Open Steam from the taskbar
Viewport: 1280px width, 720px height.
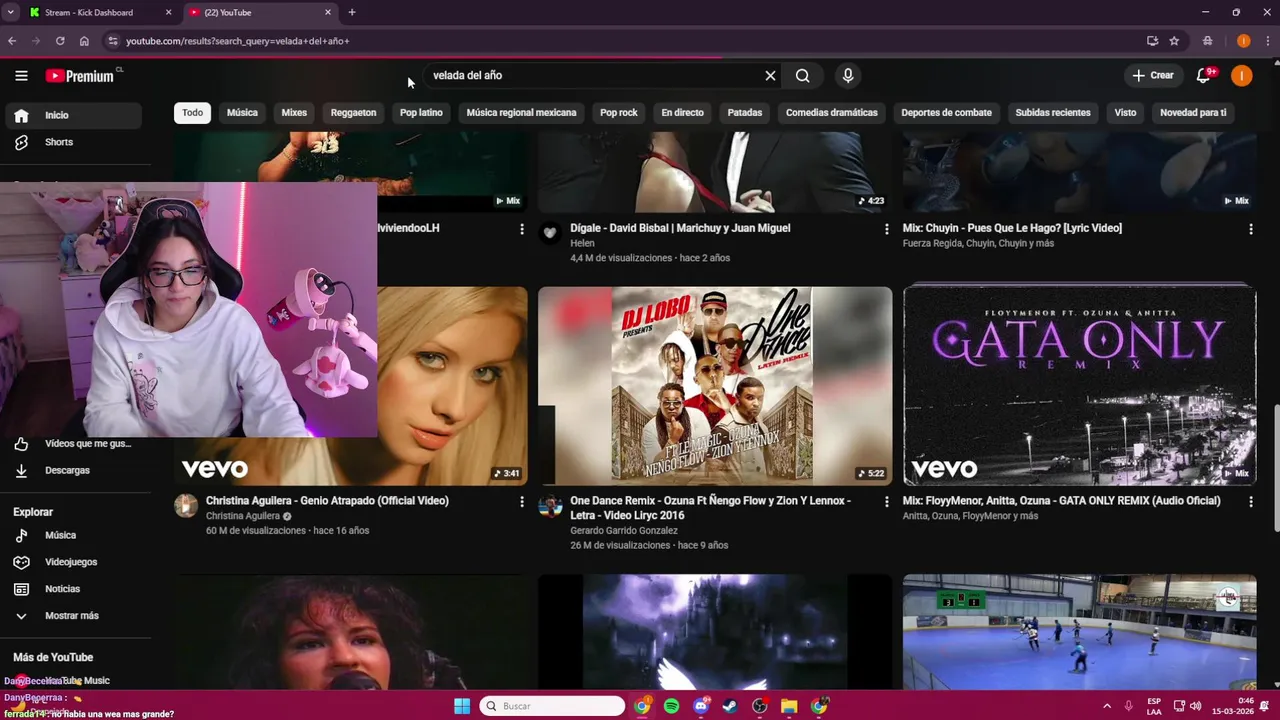tap(730, 706)
